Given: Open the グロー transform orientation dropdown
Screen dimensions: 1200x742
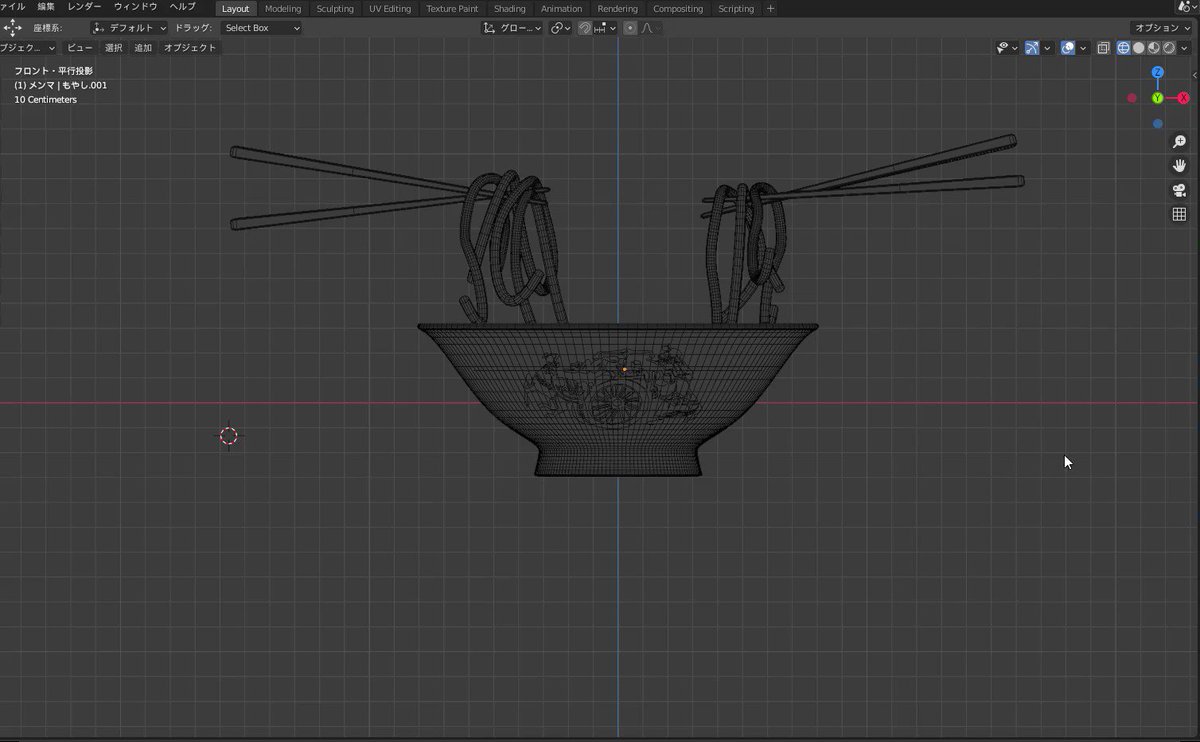Looking at the screenshot, I should (x=512, y=28).
